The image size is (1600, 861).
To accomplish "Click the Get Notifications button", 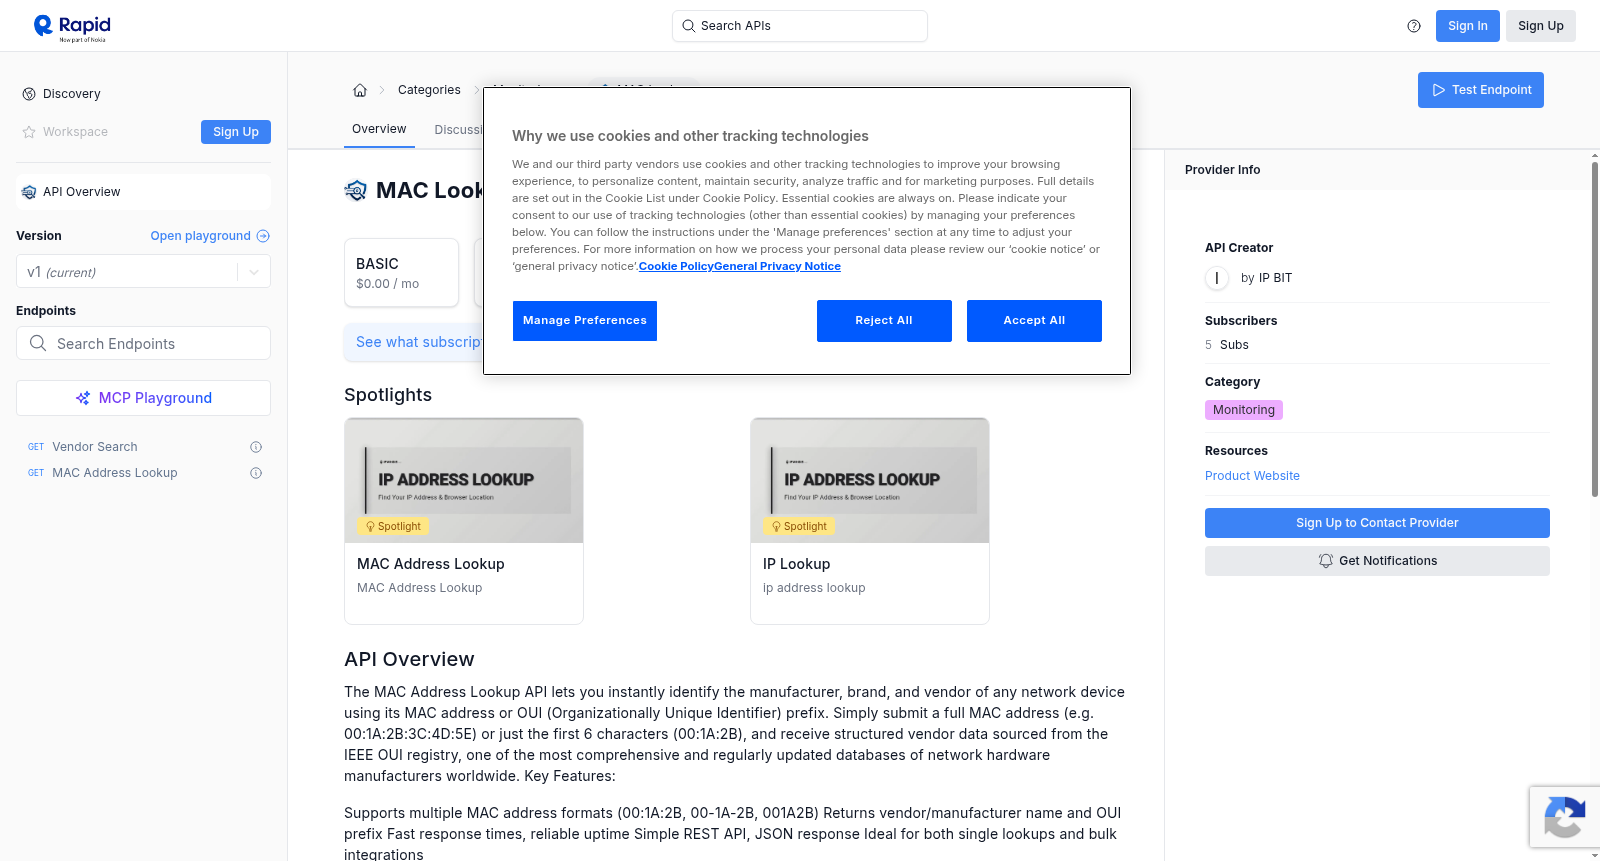I will [1377, 561].
